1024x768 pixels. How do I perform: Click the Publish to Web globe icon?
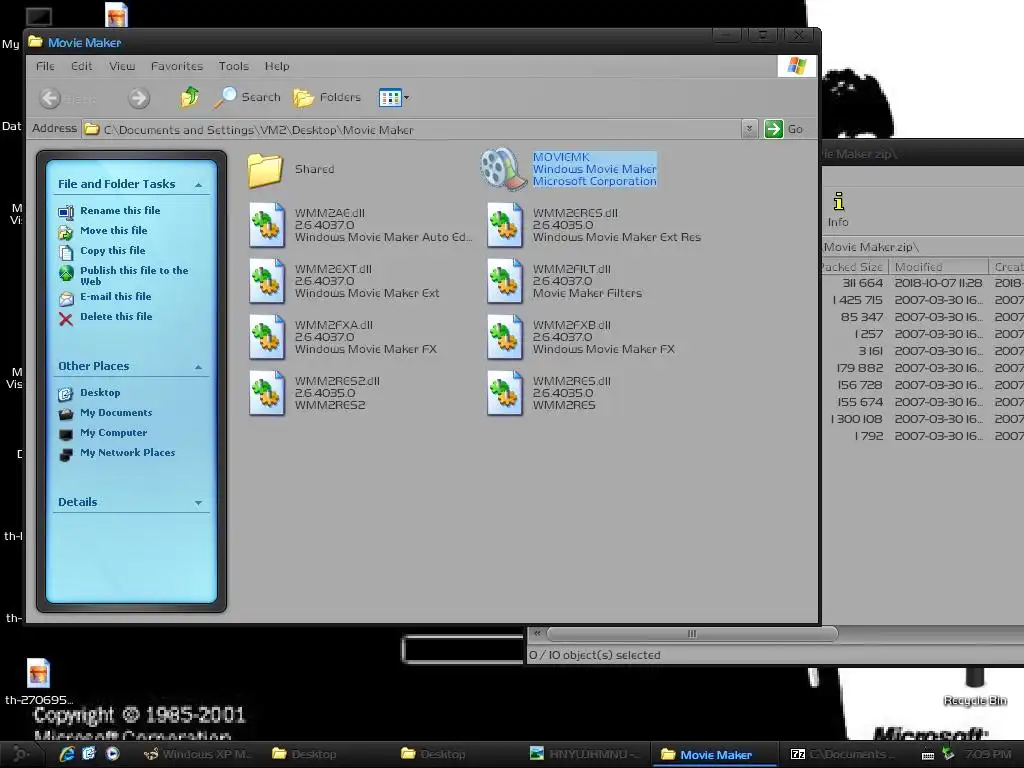[66, 273]
